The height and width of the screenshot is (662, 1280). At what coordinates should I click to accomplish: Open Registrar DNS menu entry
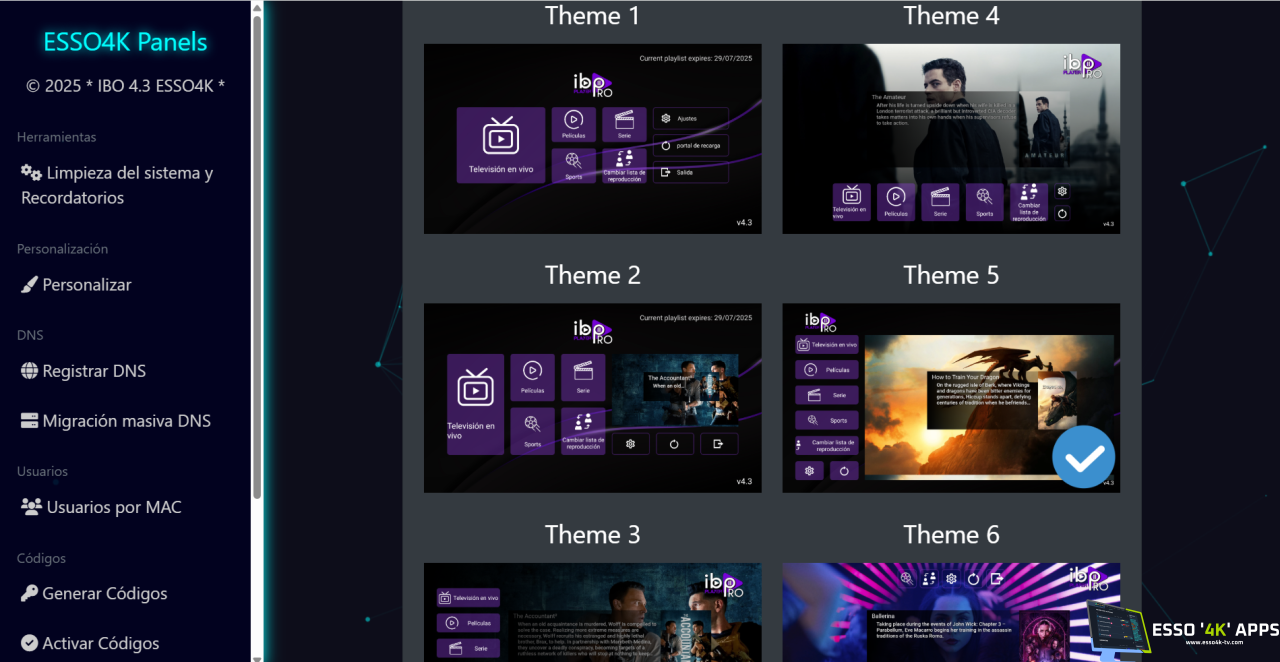tap(94, 371)
